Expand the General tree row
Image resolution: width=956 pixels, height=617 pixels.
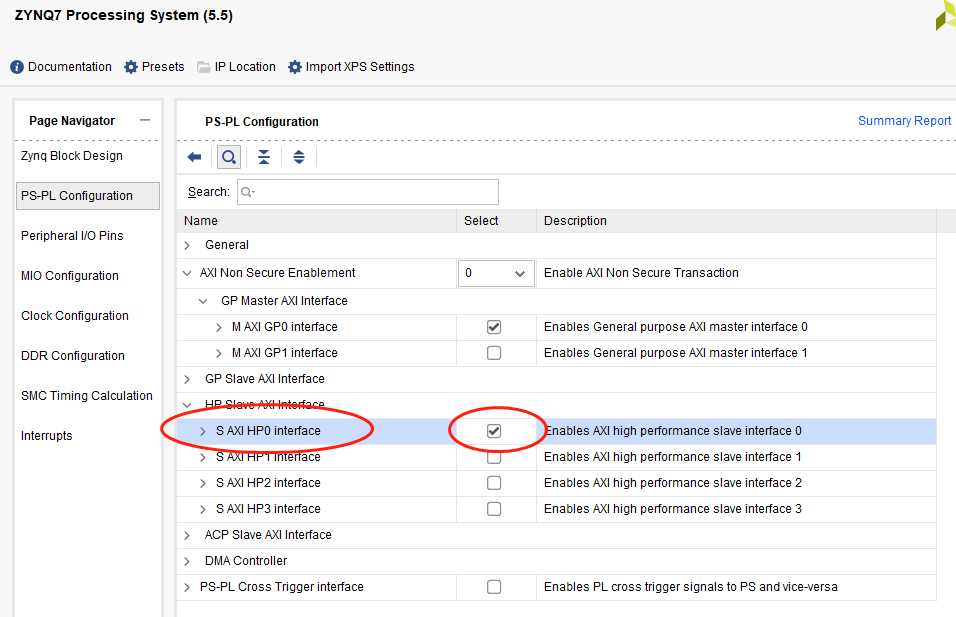point(187,245)
